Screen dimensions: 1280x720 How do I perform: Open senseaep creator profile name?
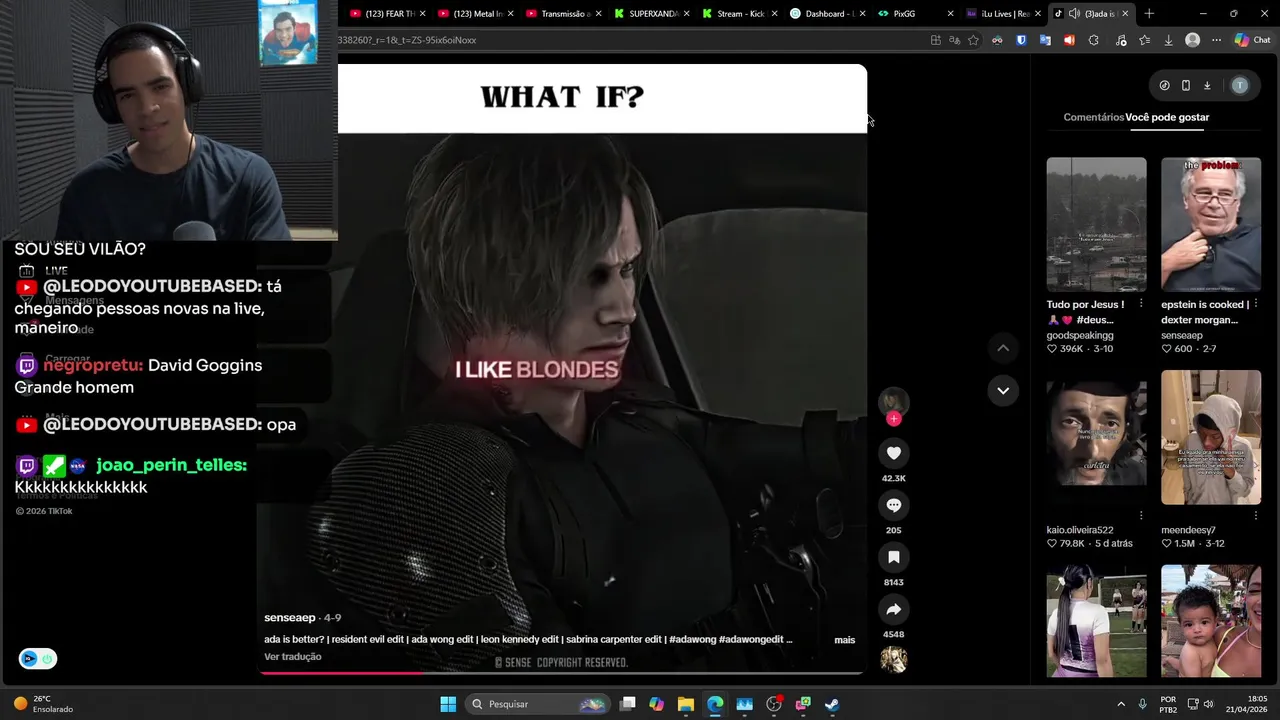coord(289,618)
